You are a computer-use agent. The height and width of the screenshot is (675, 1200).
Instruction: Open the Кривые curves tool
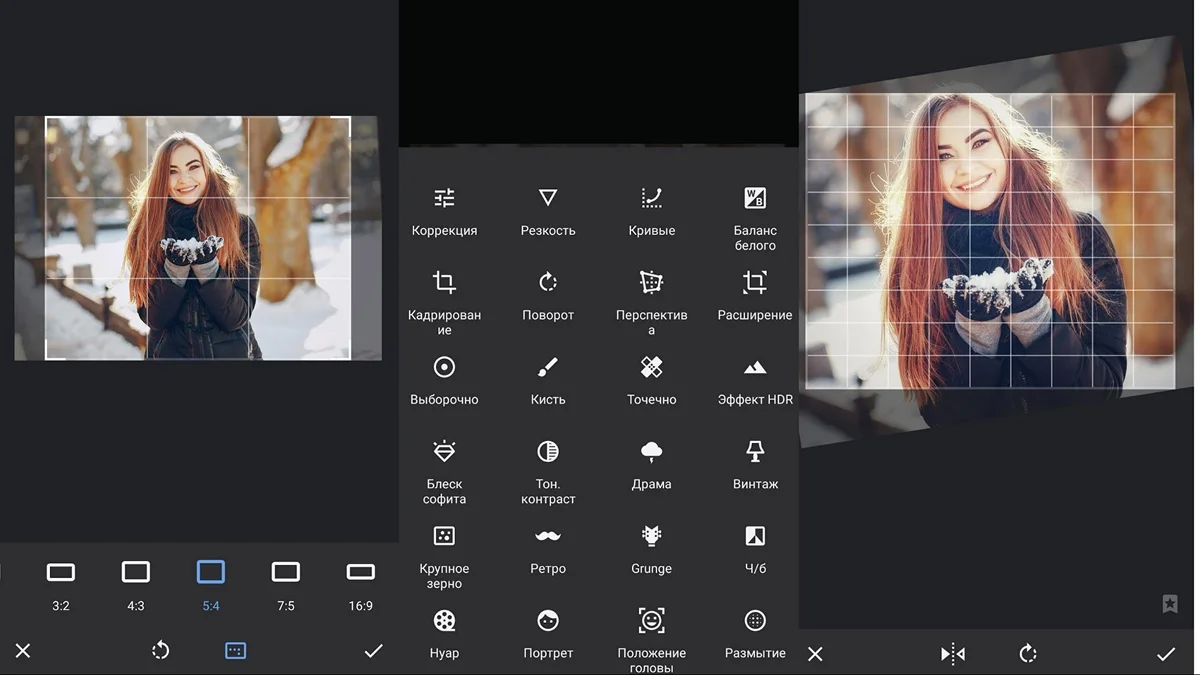click(652, 211)
